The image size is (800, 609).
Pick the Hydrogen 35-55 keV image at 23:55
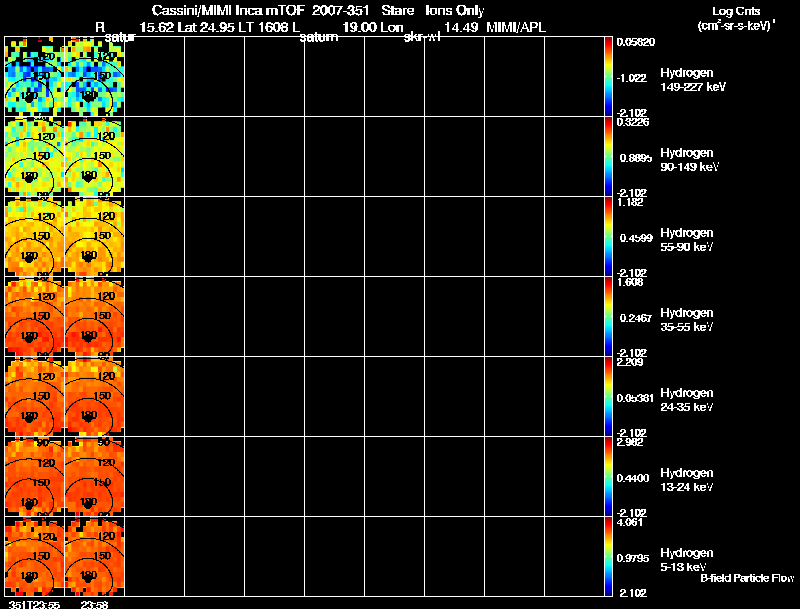click(x=34, y=316)
